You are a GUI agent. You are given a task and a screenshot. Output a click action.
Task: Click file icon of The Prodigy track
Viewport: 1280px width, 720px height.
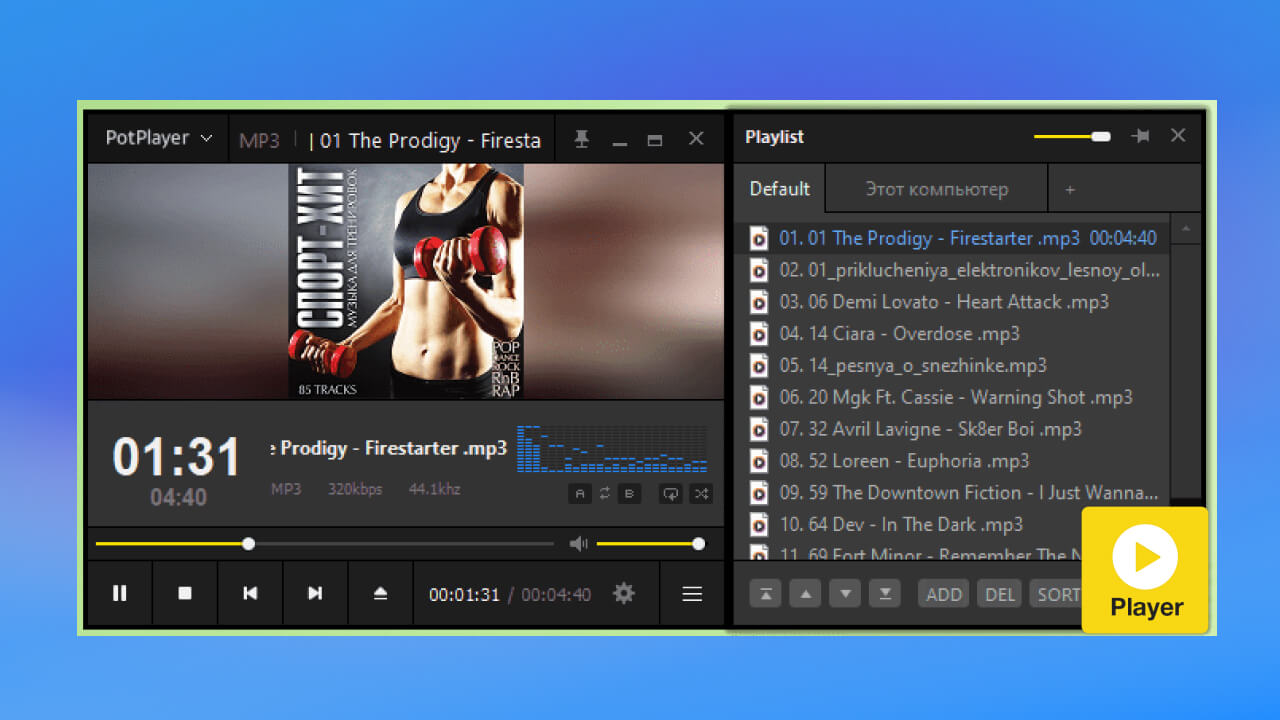759,238
